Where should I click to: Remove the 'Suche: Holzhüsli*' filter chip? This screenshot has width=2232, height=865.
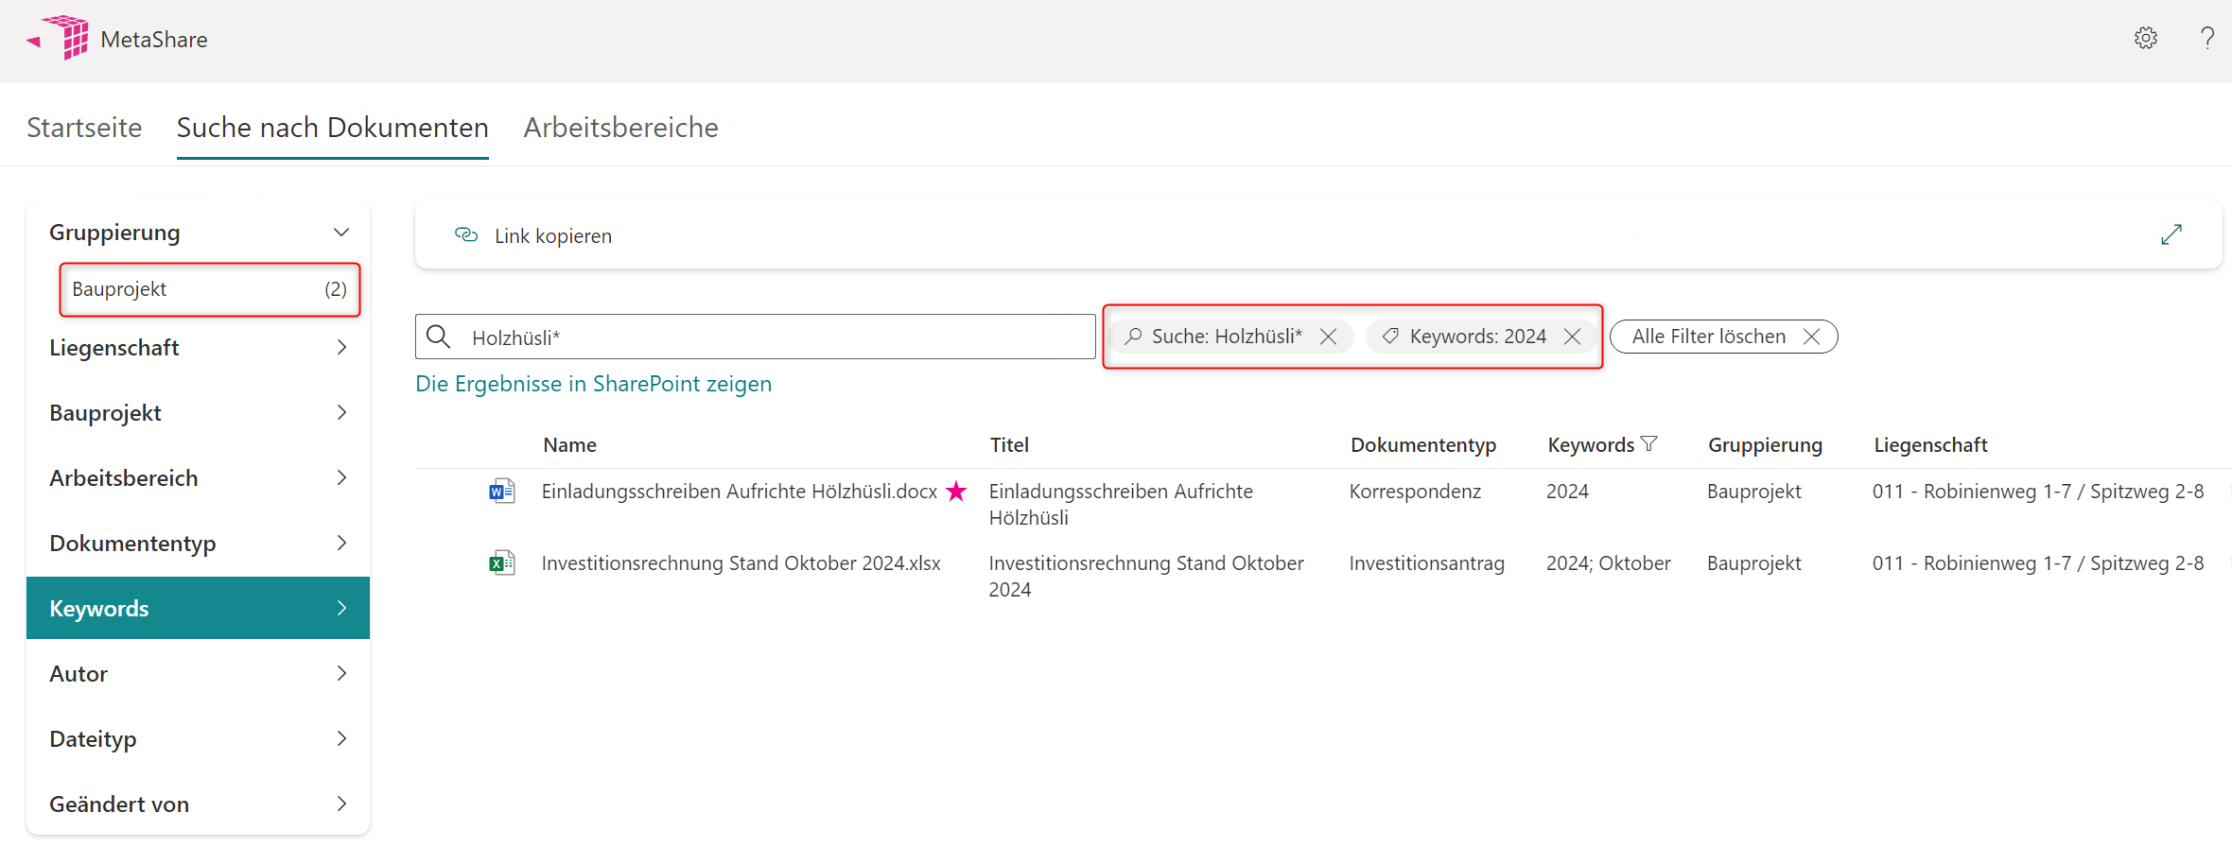click(1328, 337)
